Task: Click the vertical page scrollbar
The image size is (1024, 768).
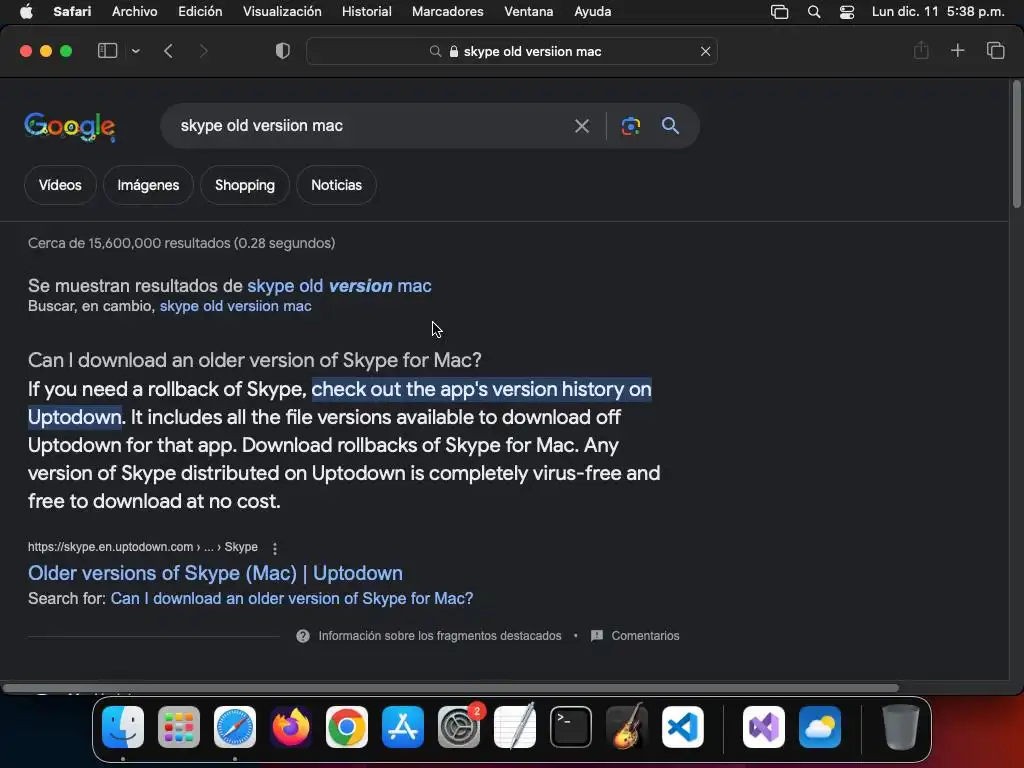Action: point(1016,144)
